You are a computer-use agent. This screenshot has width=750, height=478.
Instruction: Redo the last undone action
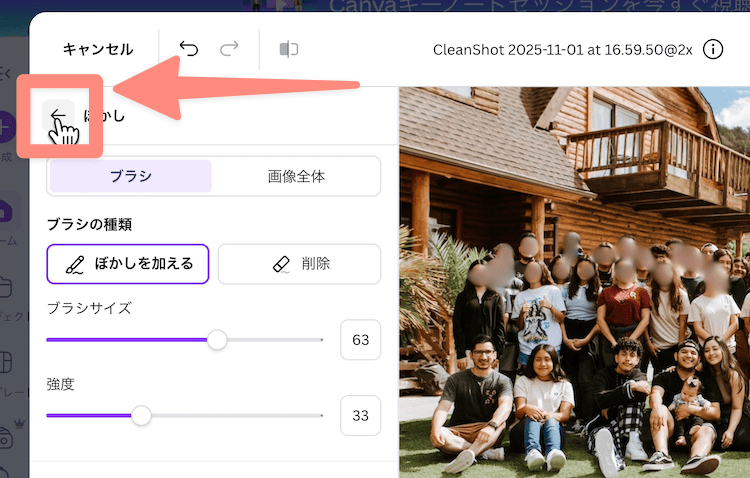click(229, 49)
